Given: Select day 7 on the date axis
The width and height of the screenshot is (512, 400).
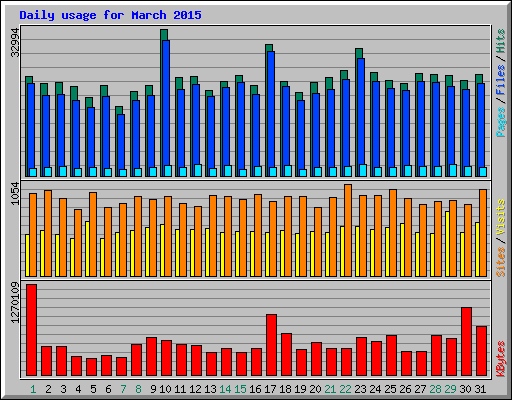Looking at the screenshot, I should coord(123,389).
